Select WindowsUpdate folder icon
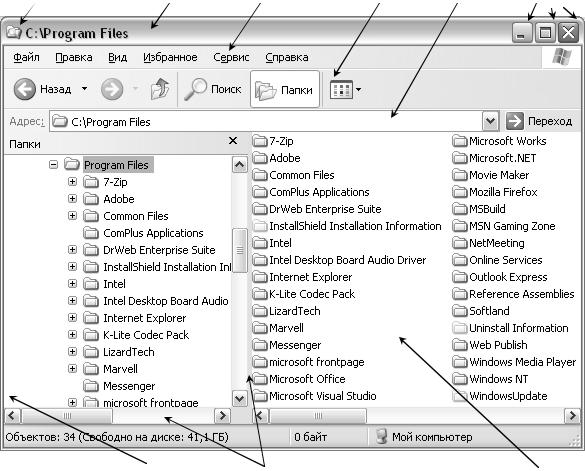Viewport: 585px width, 471px height. [x=460, y=396]
